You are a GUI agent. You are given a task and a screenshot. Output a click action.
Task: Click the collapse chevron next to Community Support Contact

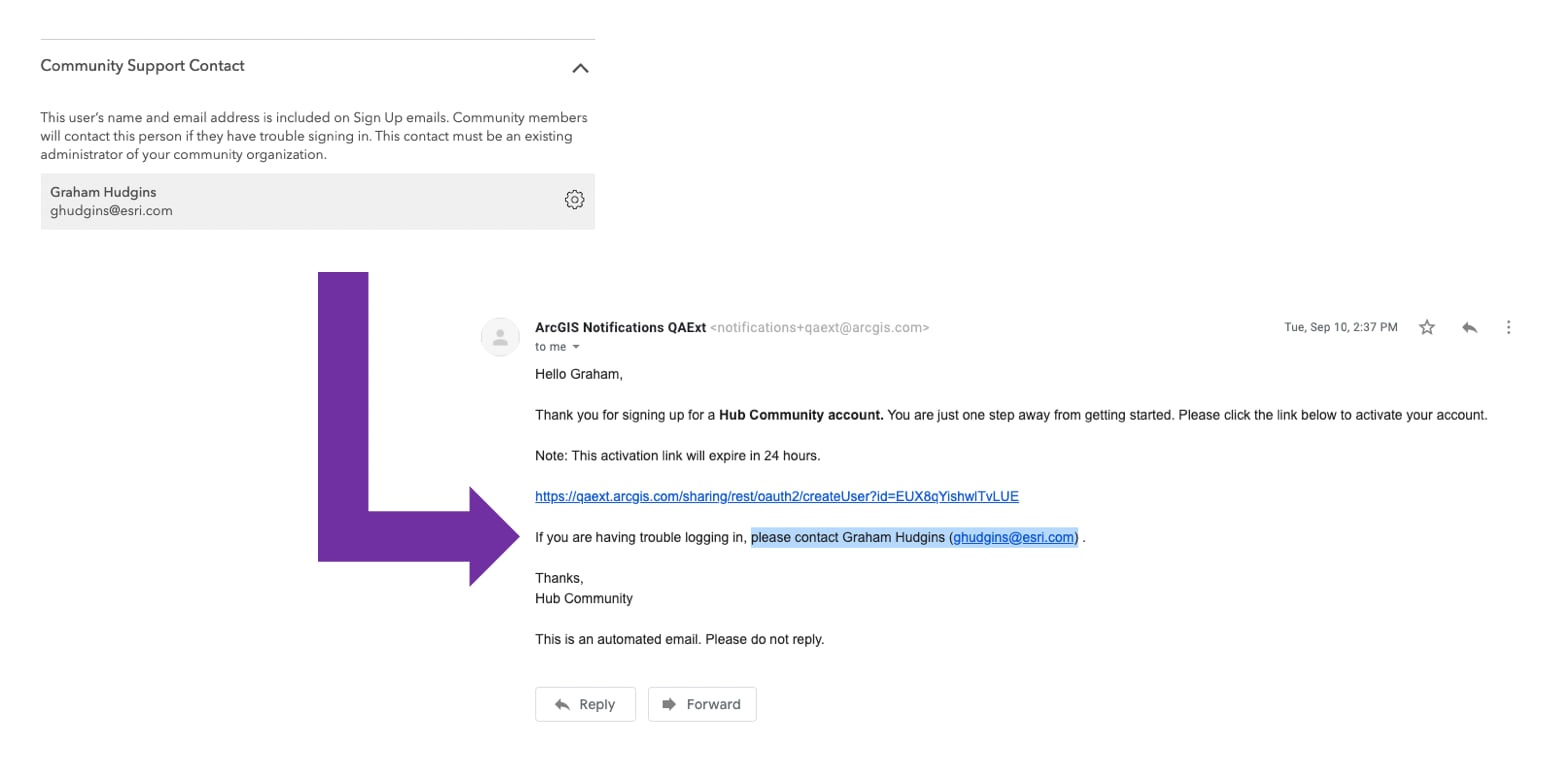coord(581,68)
